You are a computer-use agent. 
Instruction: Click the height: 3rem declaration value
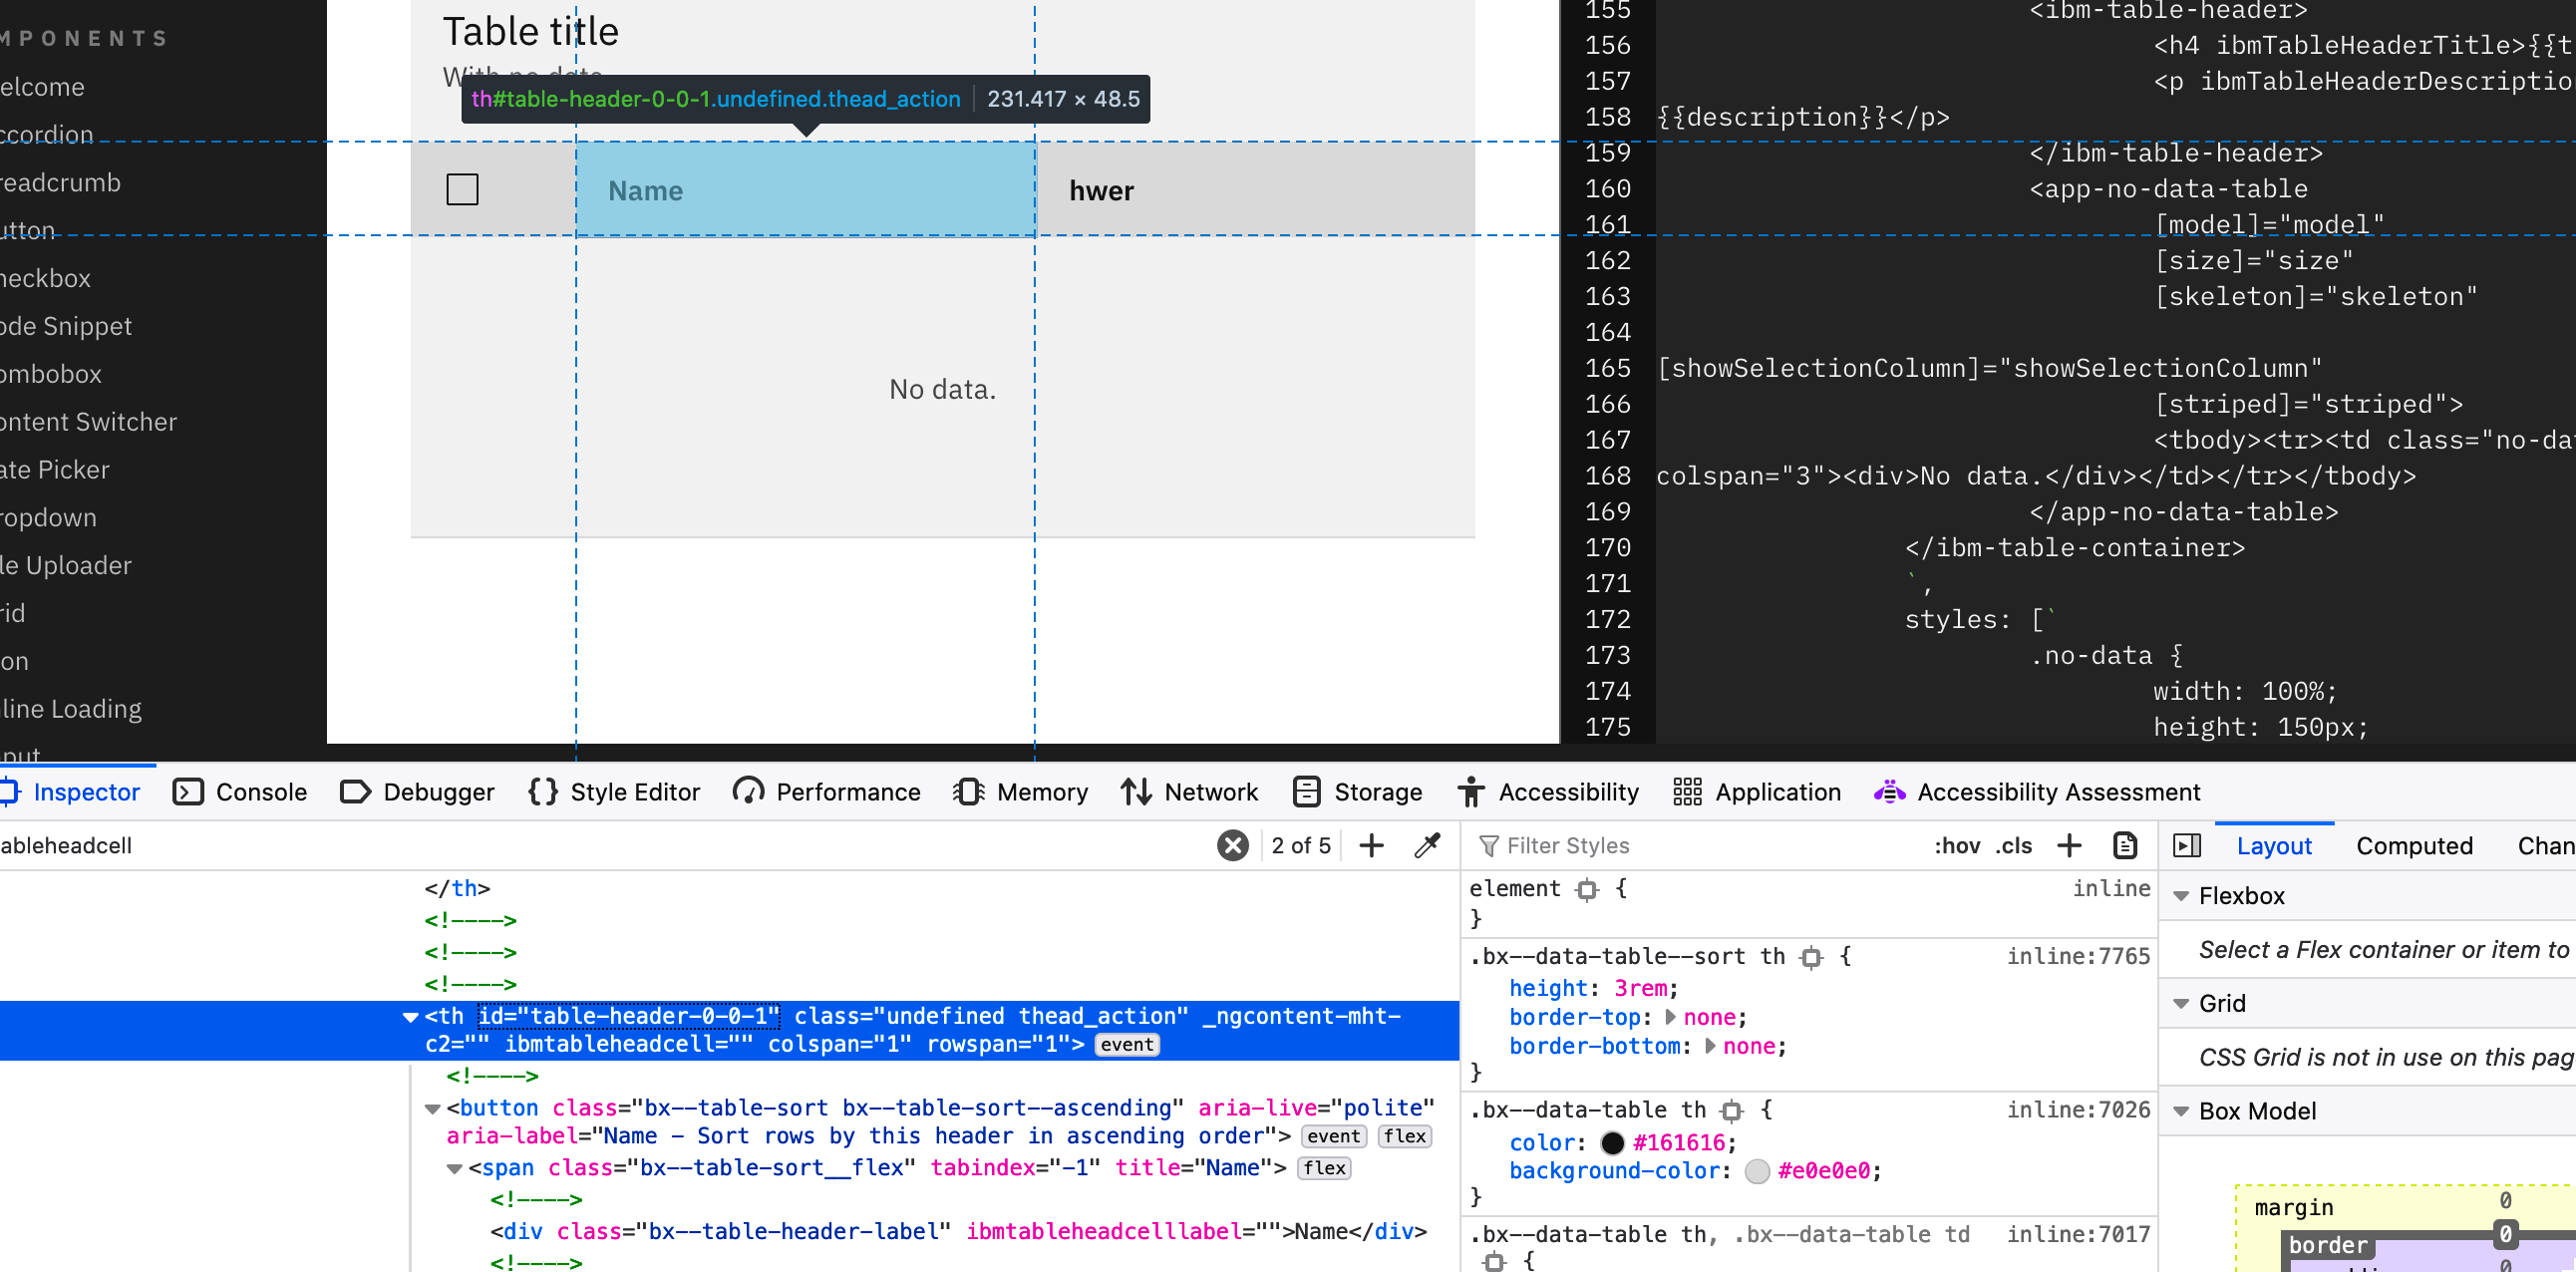(x=1640, y=989)
